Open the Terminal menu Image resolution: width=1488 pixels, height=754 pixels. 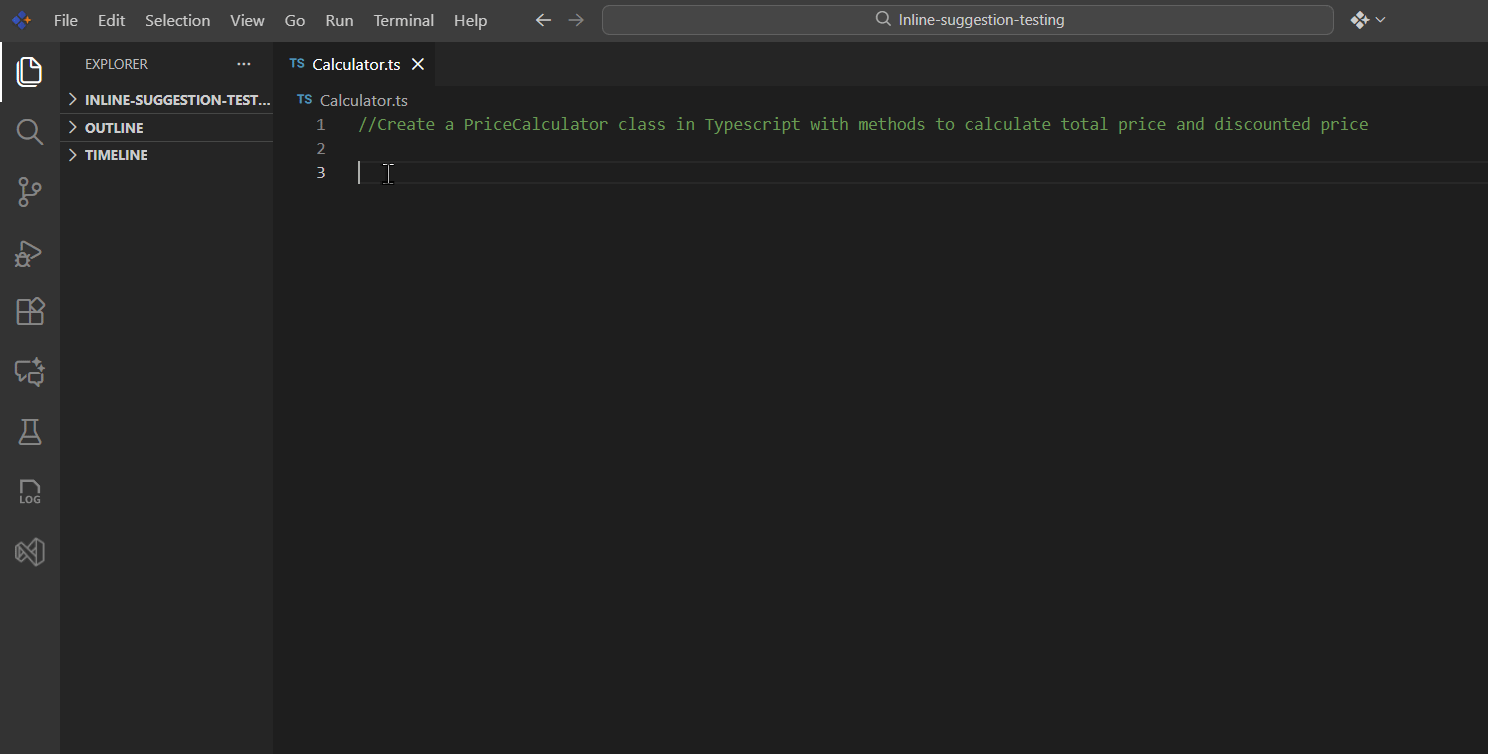pos(403,20)
